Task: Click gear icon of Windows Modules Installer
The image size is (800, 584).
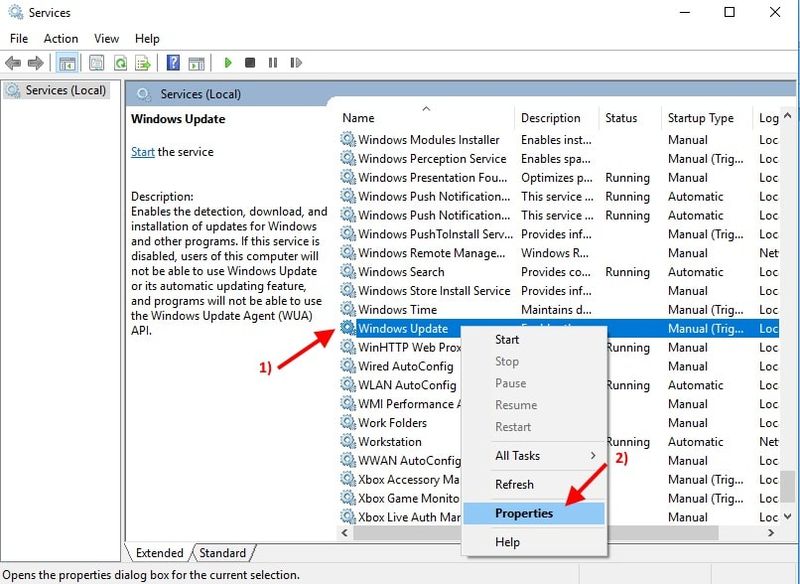Action: click(x=348, y=139)
